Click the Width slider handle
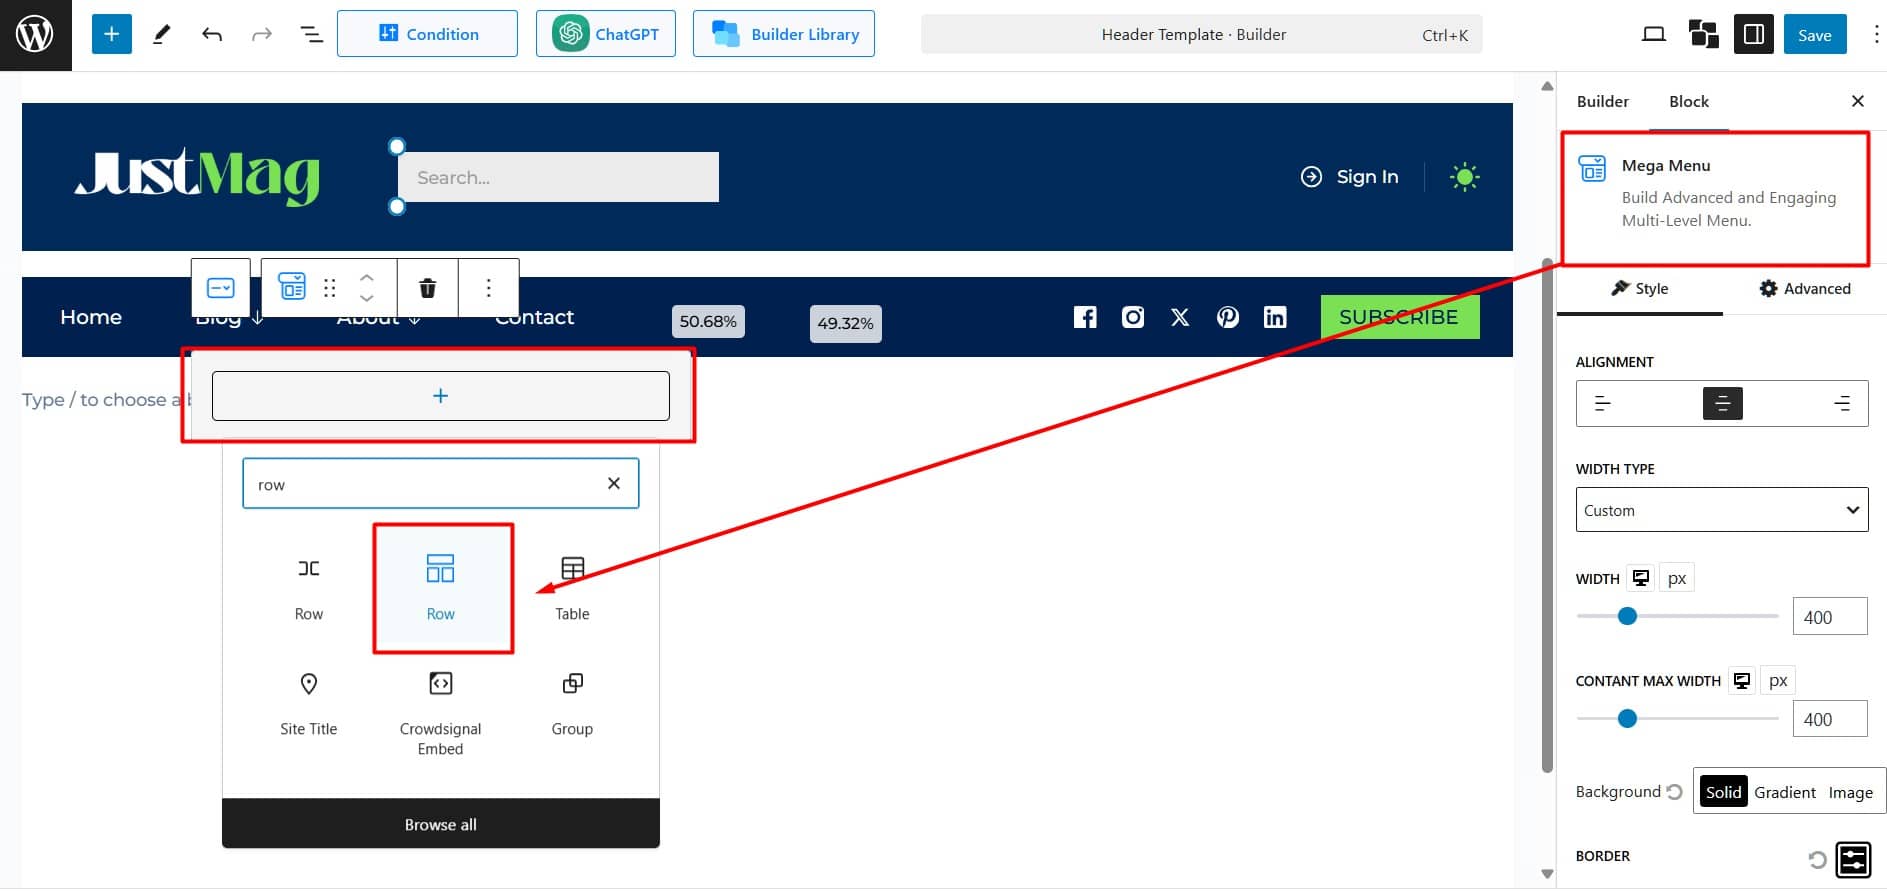This screenshot has width=1887, height=892. pyautogui.click(x=1627, y=616)
